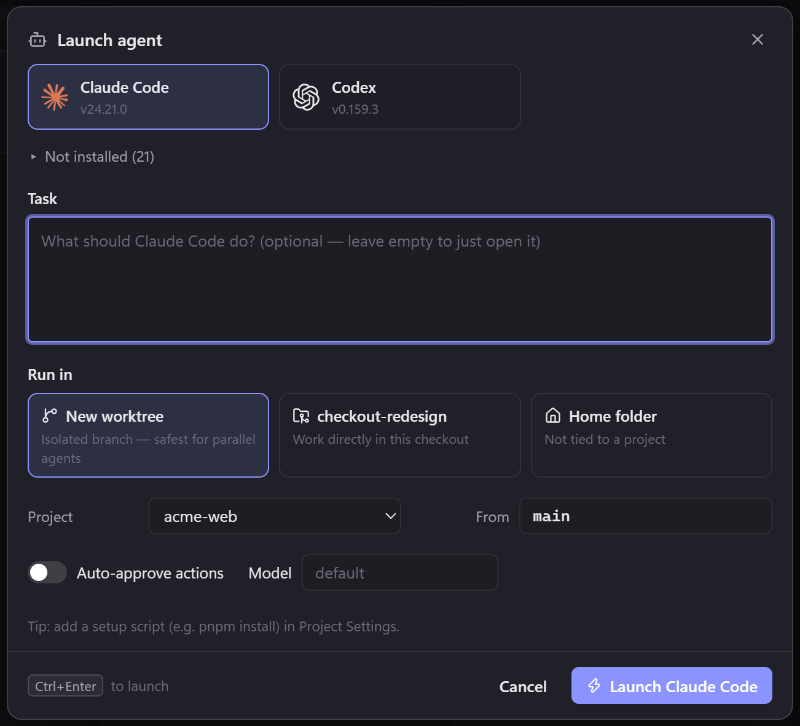Image resolution: width=800 pixels, height=726 pixels.
Task: Click the Project field label
Action: [x=51, y=517]
